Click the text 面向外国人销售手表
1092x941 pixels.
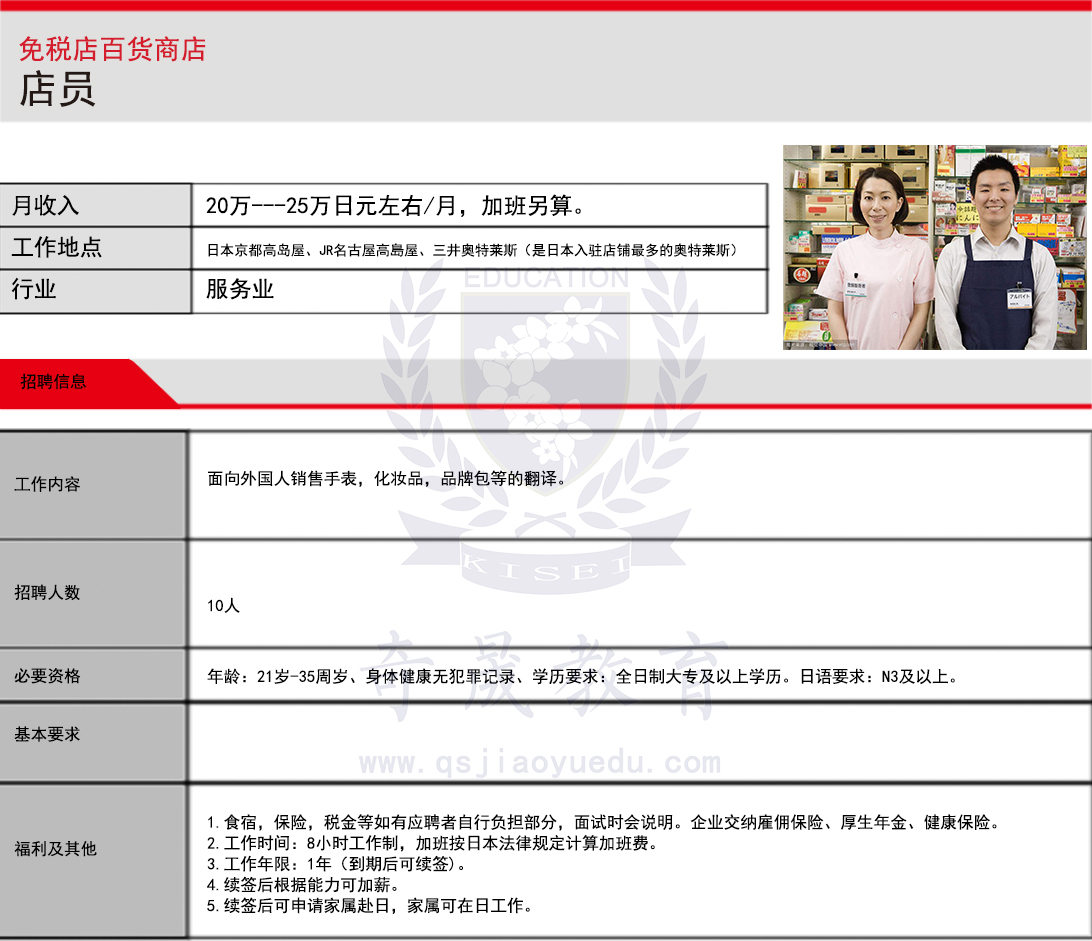coord(282,479)
